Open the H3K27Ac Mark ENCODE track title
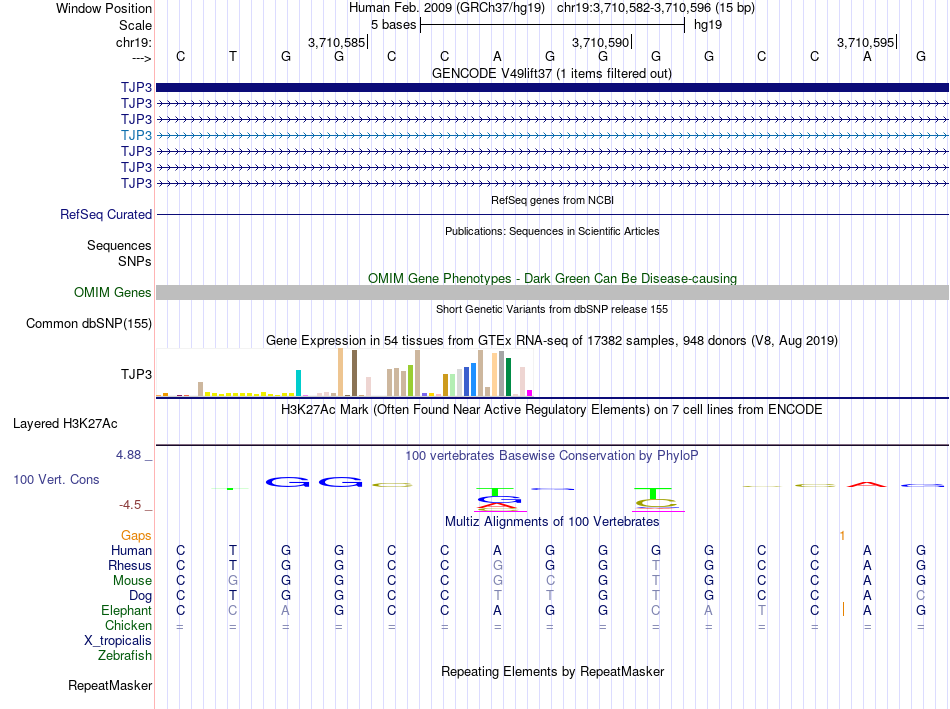 click(552, 410)
